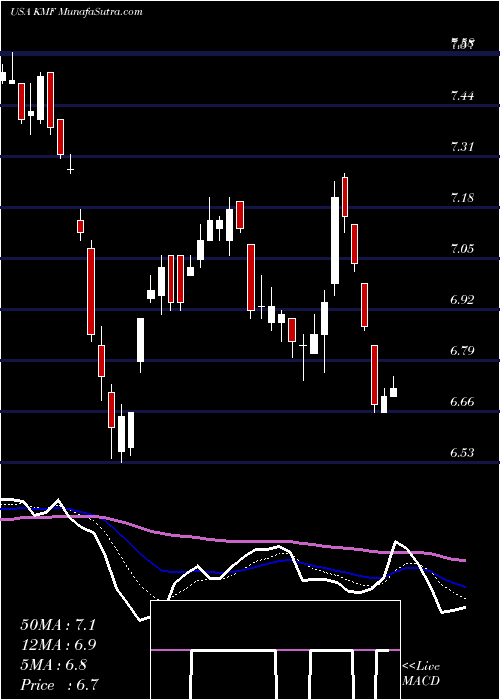Click the USA KMF MunafaSutra.com title text
The width and height of the screenshot is (500, 700).
tap(76, 12)
